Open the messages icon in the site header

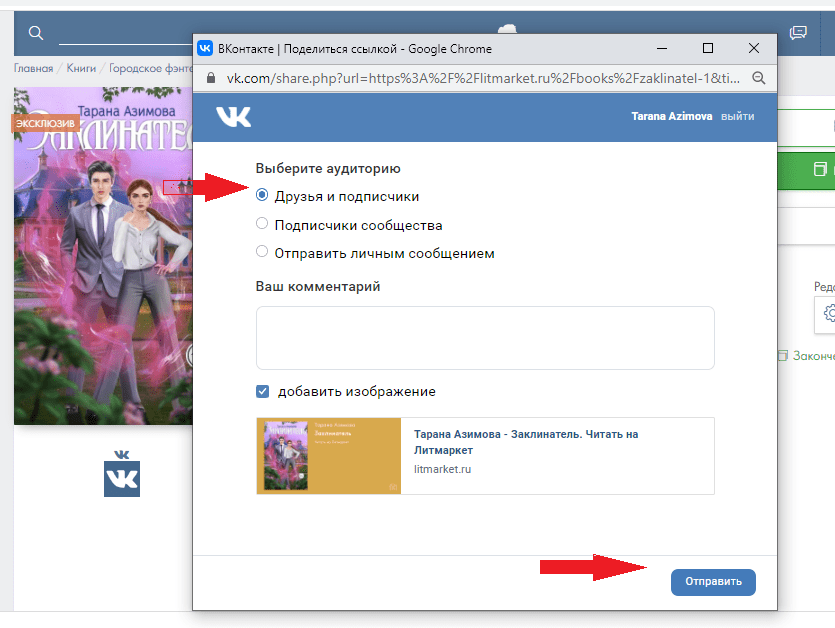click(798, 33)
